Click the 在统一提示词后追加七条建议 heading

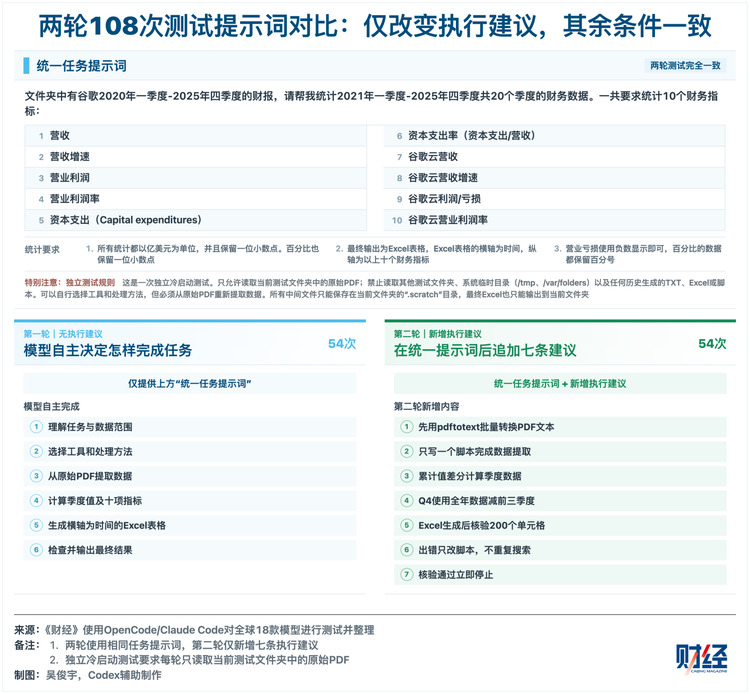click(x=485, y=351)
